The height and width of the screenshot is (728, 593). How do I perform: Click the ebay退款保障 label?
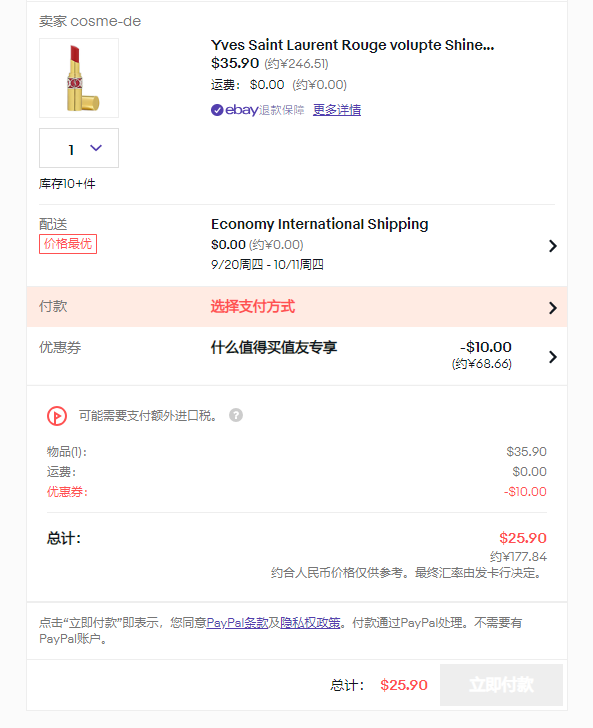coord(265,110)
